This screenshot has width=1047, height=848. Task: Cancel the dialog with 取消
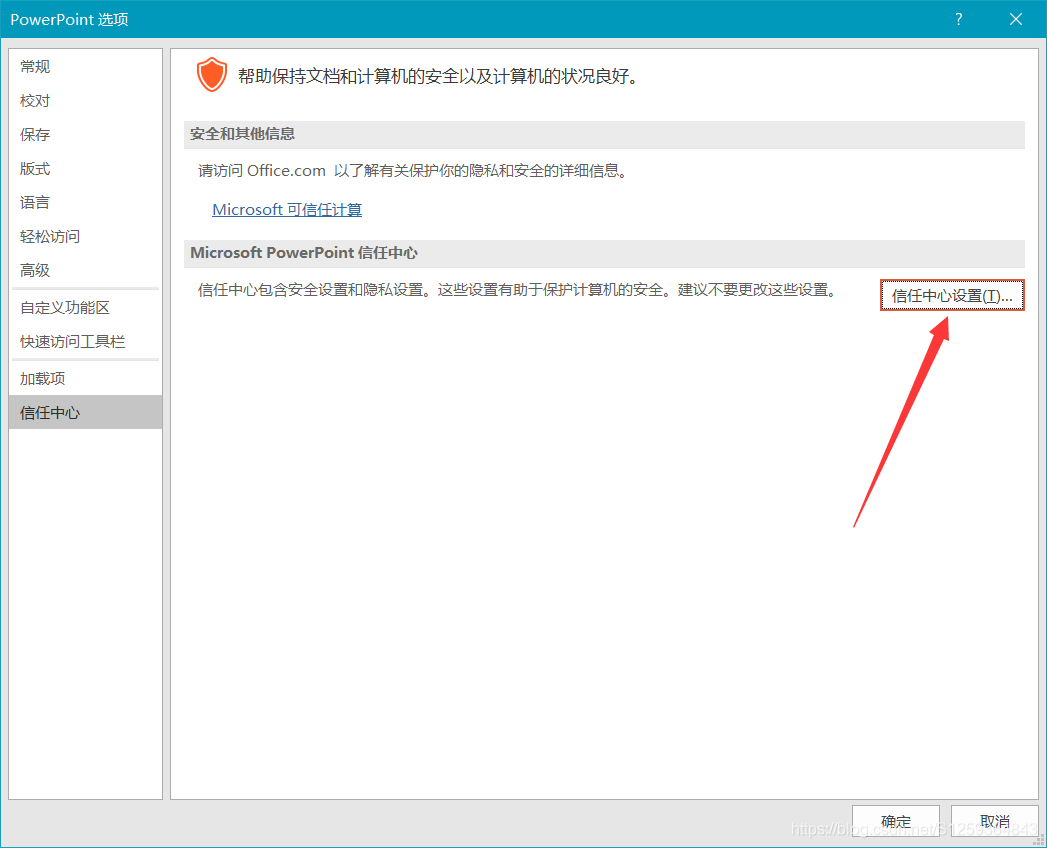coord(994,821)
